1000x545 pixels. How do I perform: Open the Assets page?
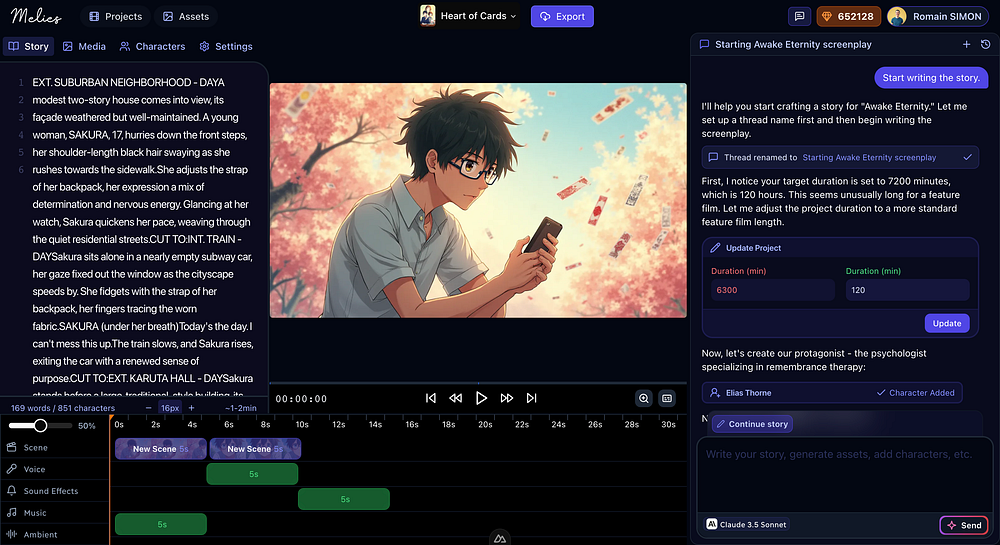(x=186, y=17)
